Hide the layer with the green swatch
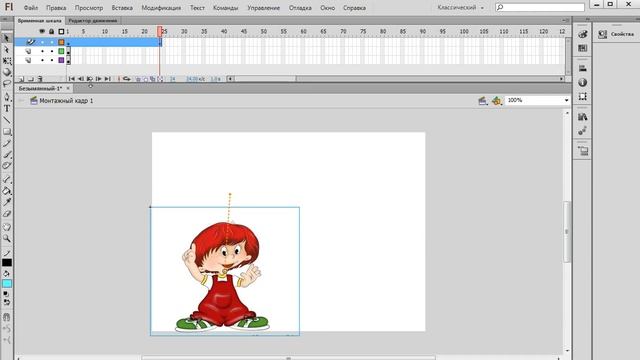 [42, 51]
